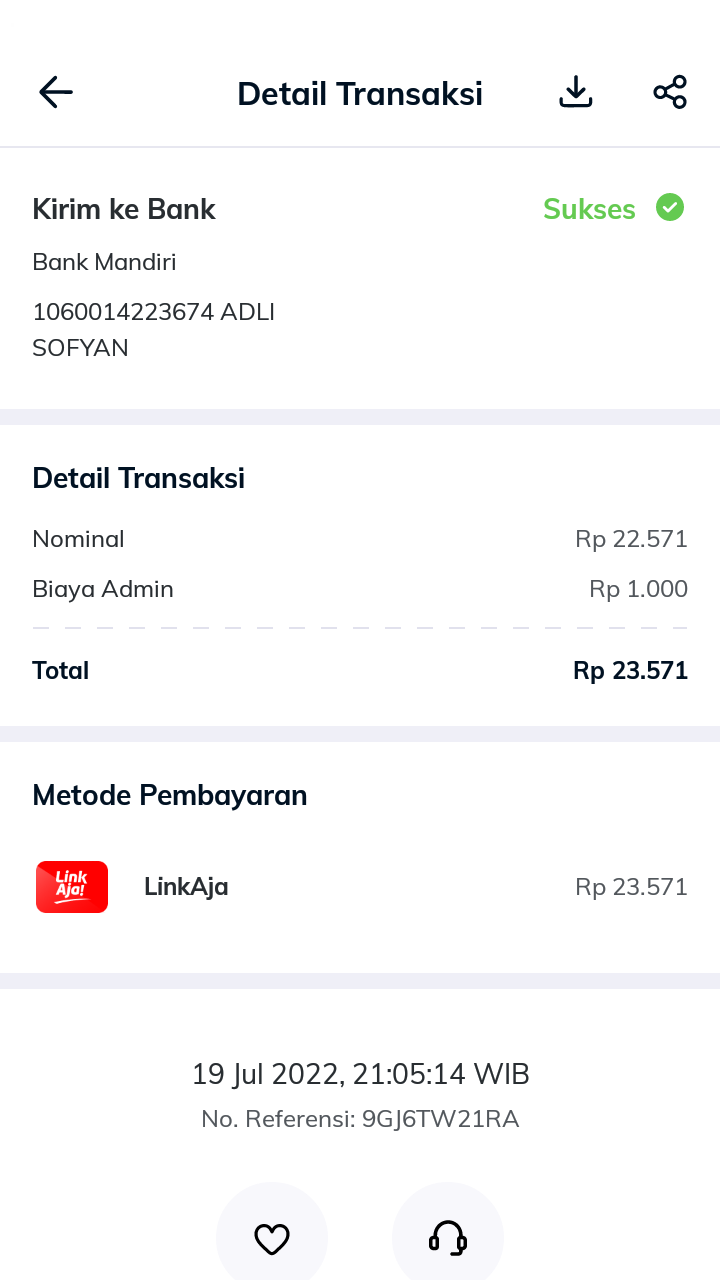
Task: Tap the Nominal amount Rp 22.571
Action: (x=631, y=539)
